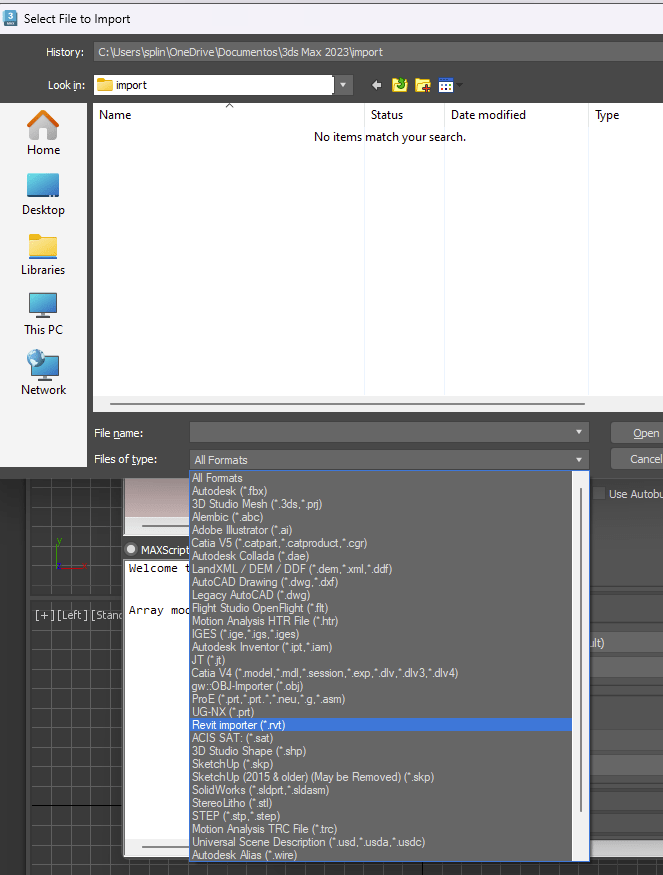
Task: Select UG-NX (*.prt) format
Action: point(382,712)
